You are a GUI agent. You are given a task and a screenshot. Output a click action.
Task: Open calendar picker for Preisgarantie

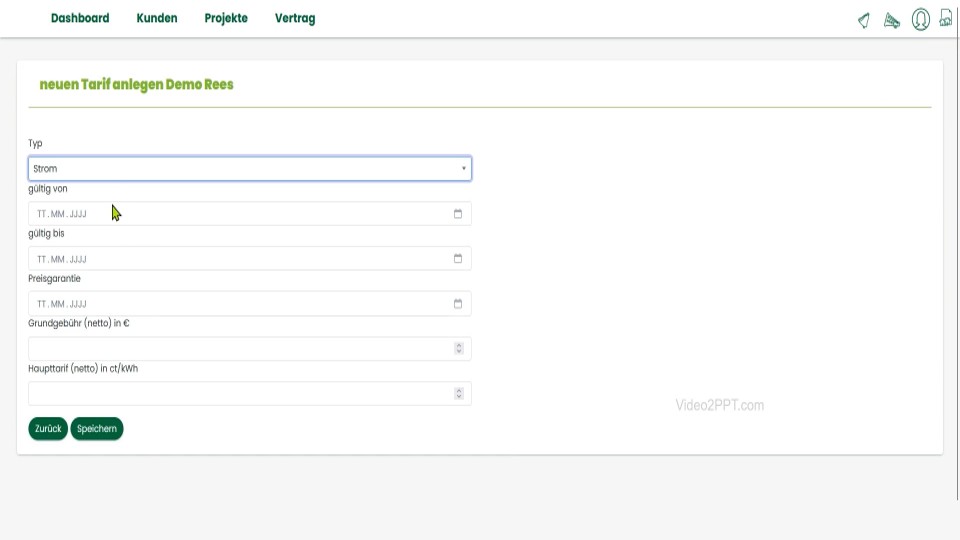coord(458,304)
